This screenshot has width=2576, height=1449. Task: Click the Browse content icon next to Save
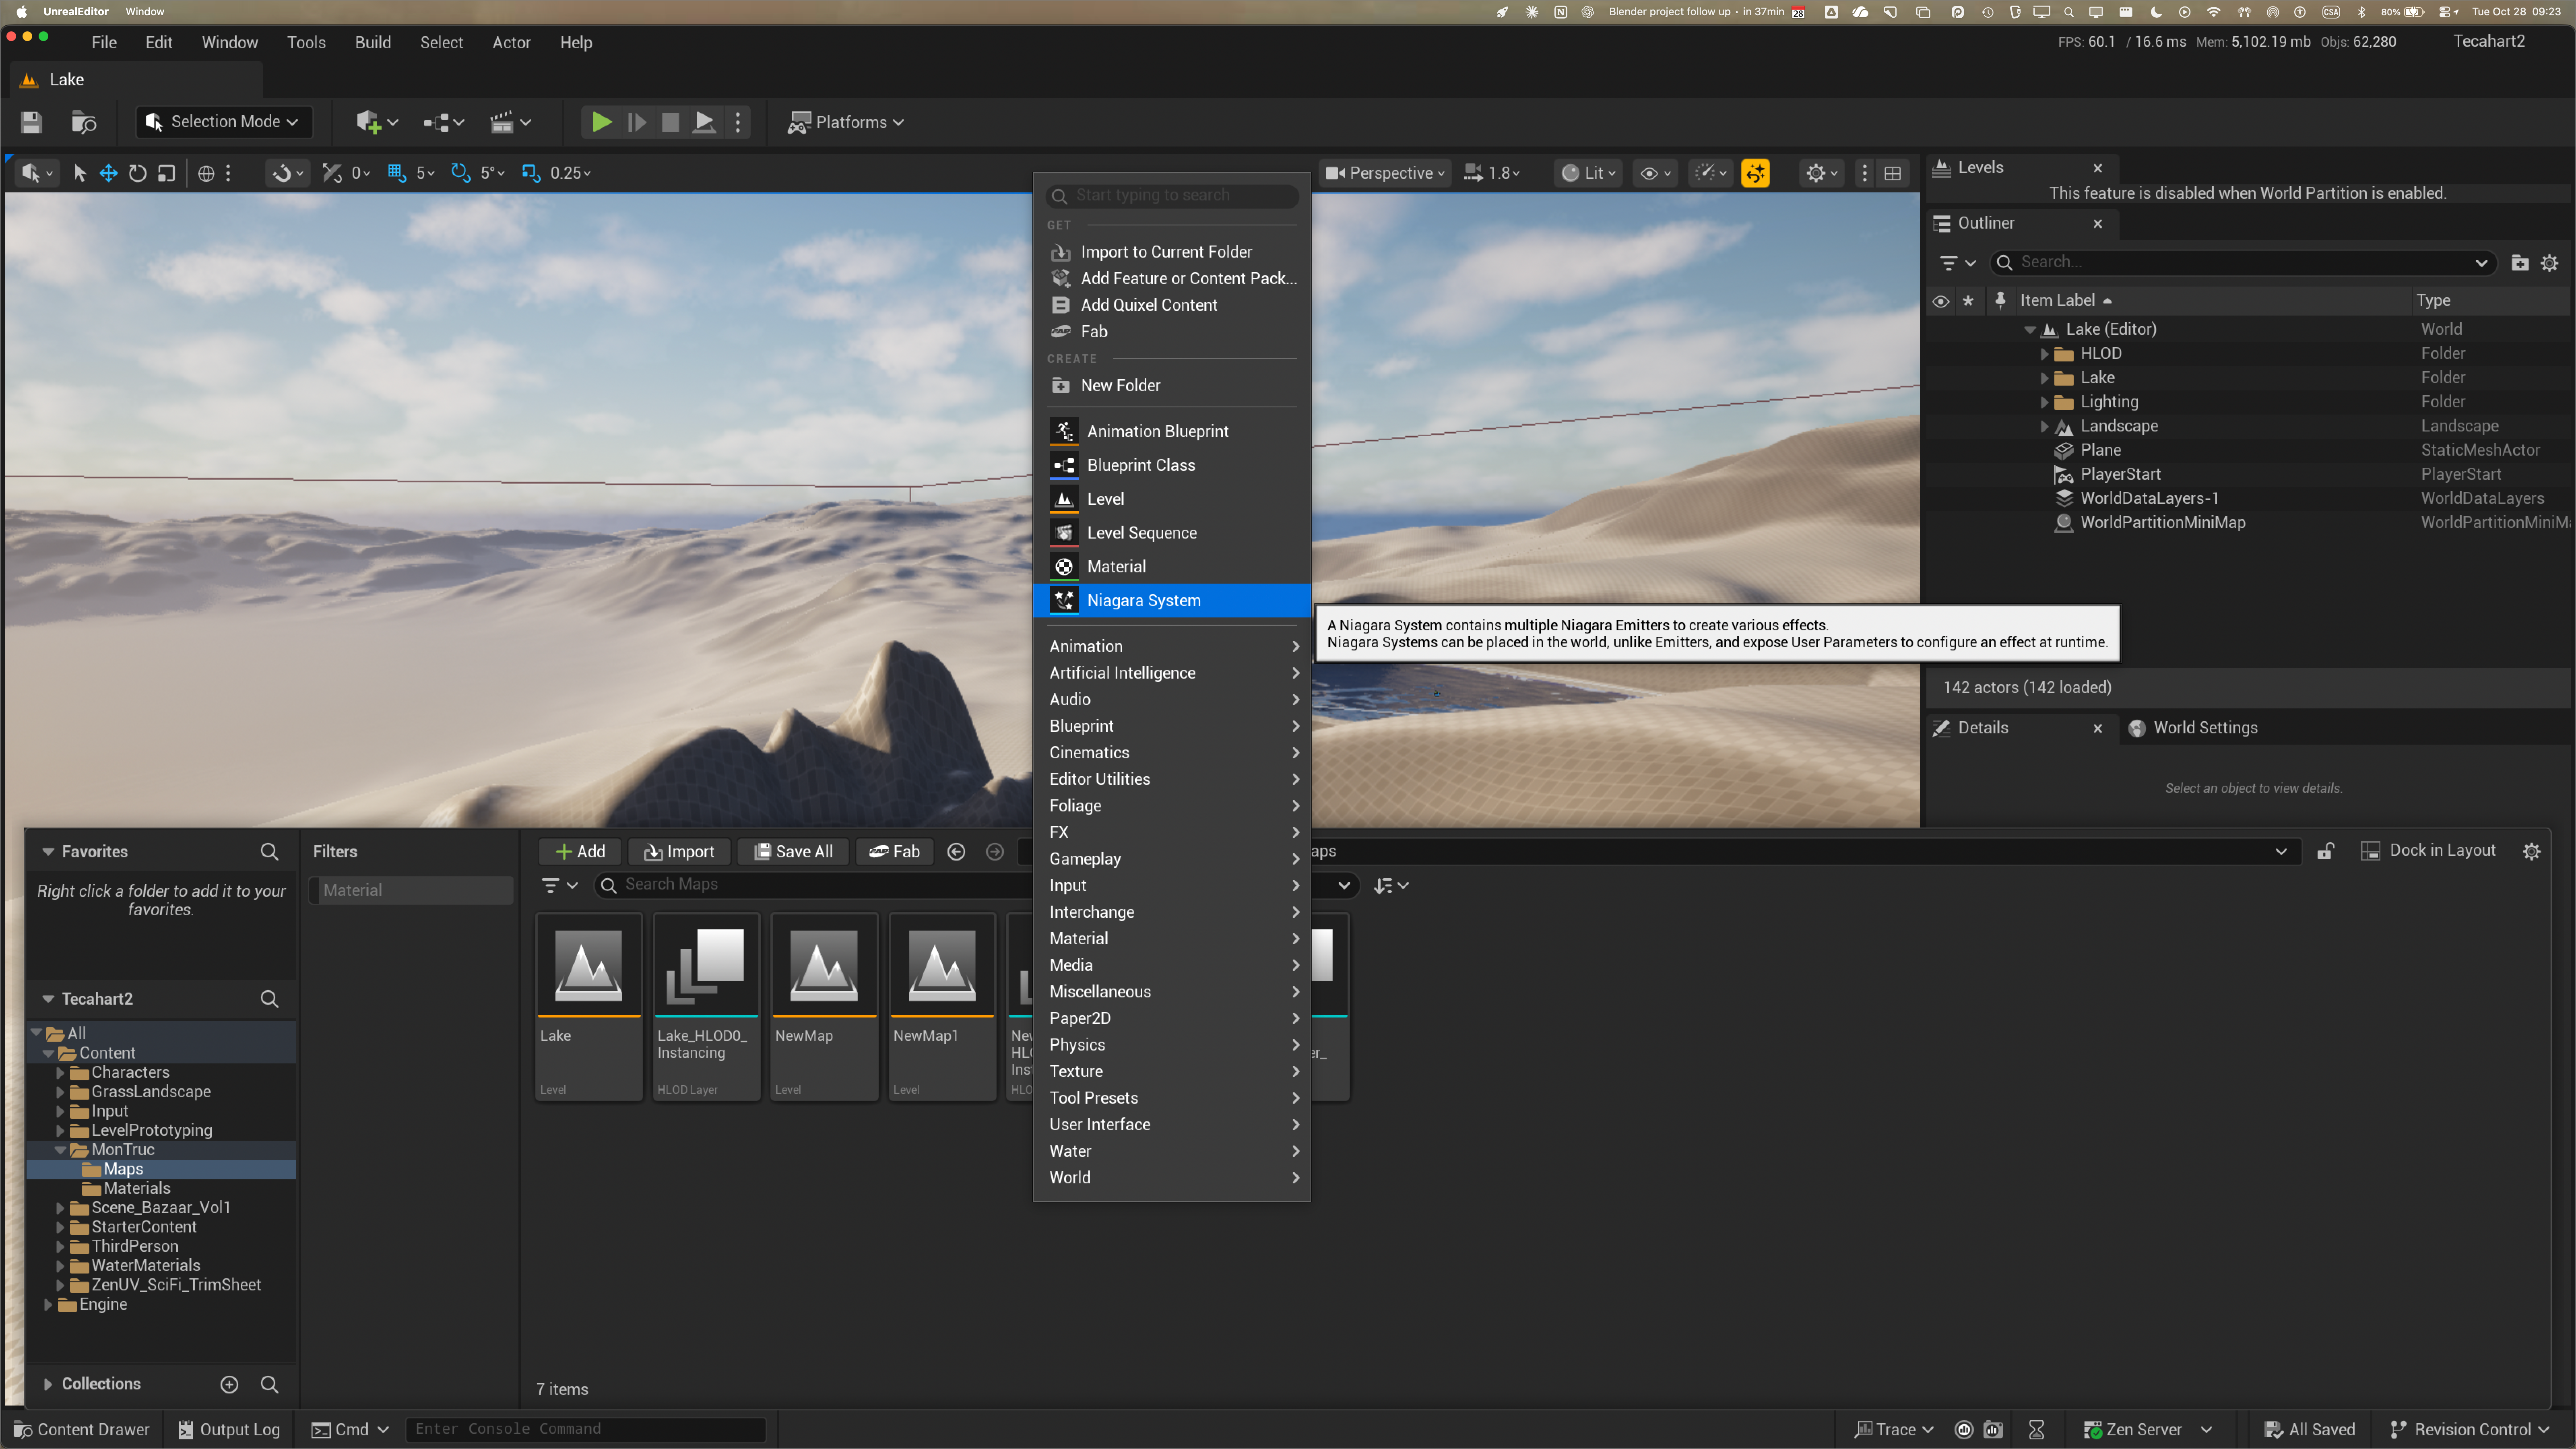(84, 122)
